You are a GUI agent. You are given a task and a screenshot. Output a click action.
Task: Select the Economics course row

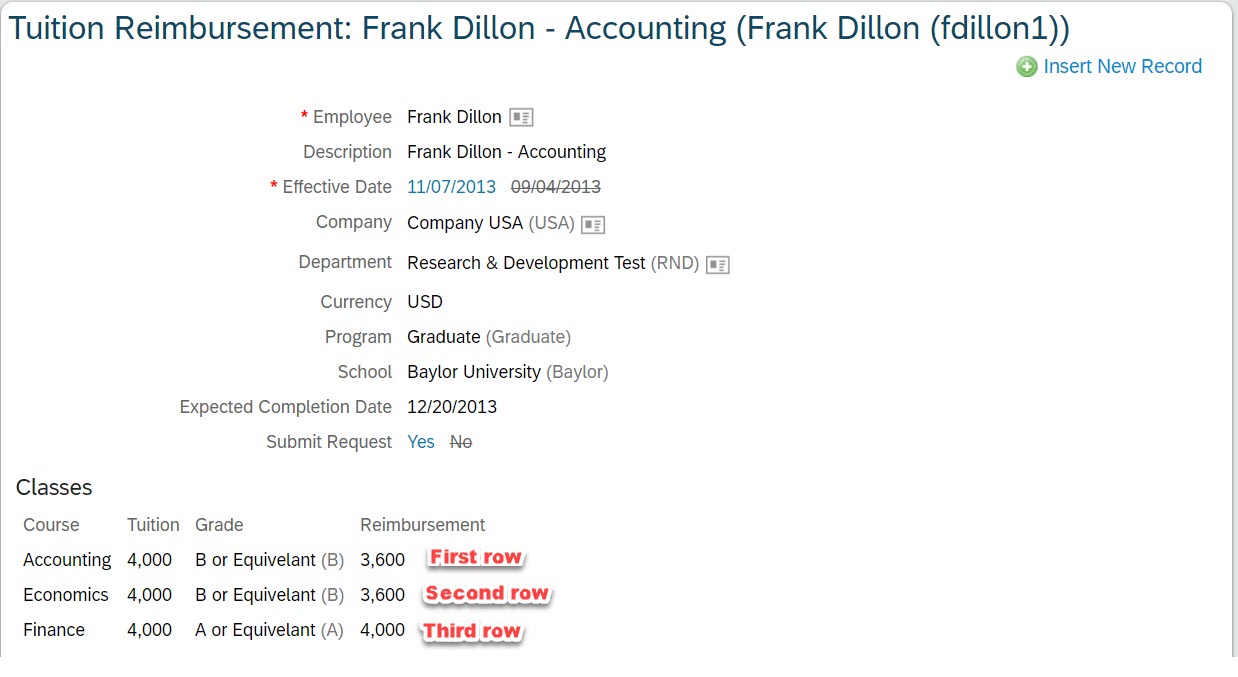(x=214, y=595)
